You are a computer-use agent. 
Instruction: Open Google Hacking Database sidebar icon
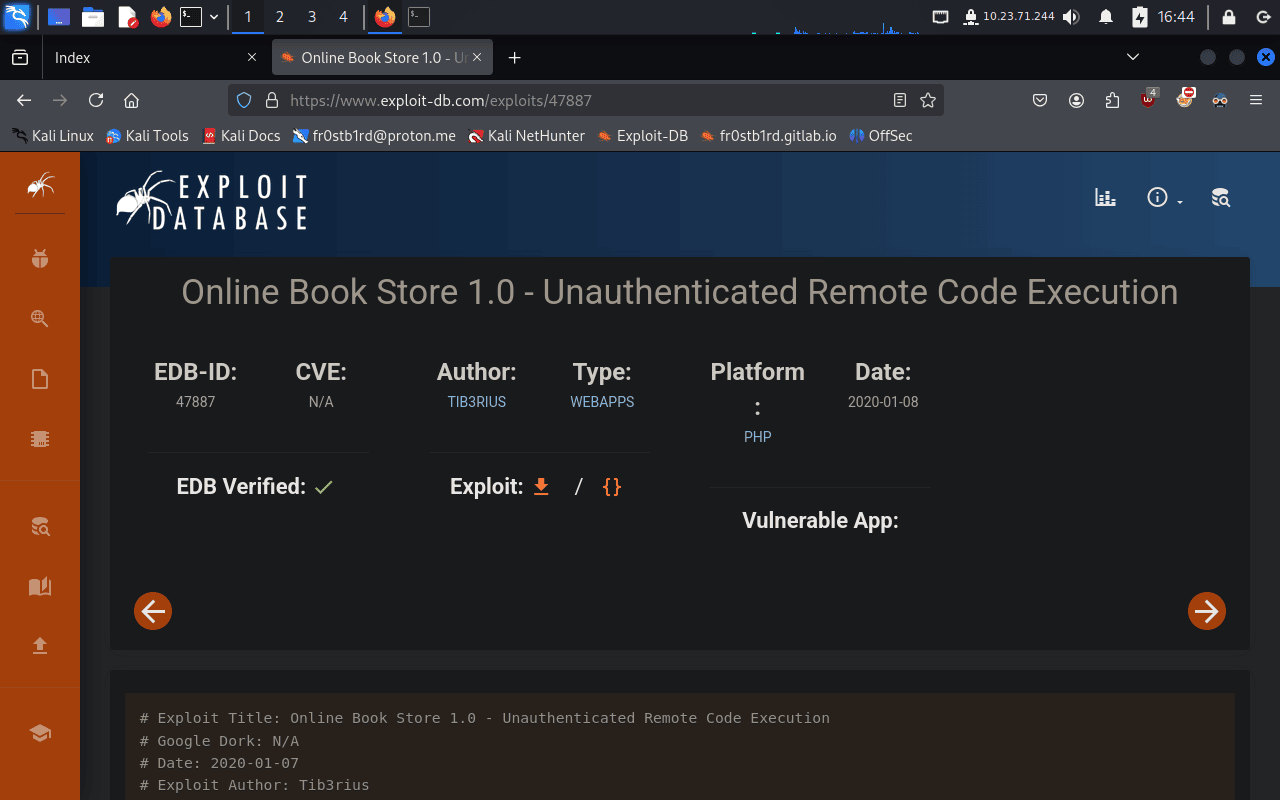point(40,319)
